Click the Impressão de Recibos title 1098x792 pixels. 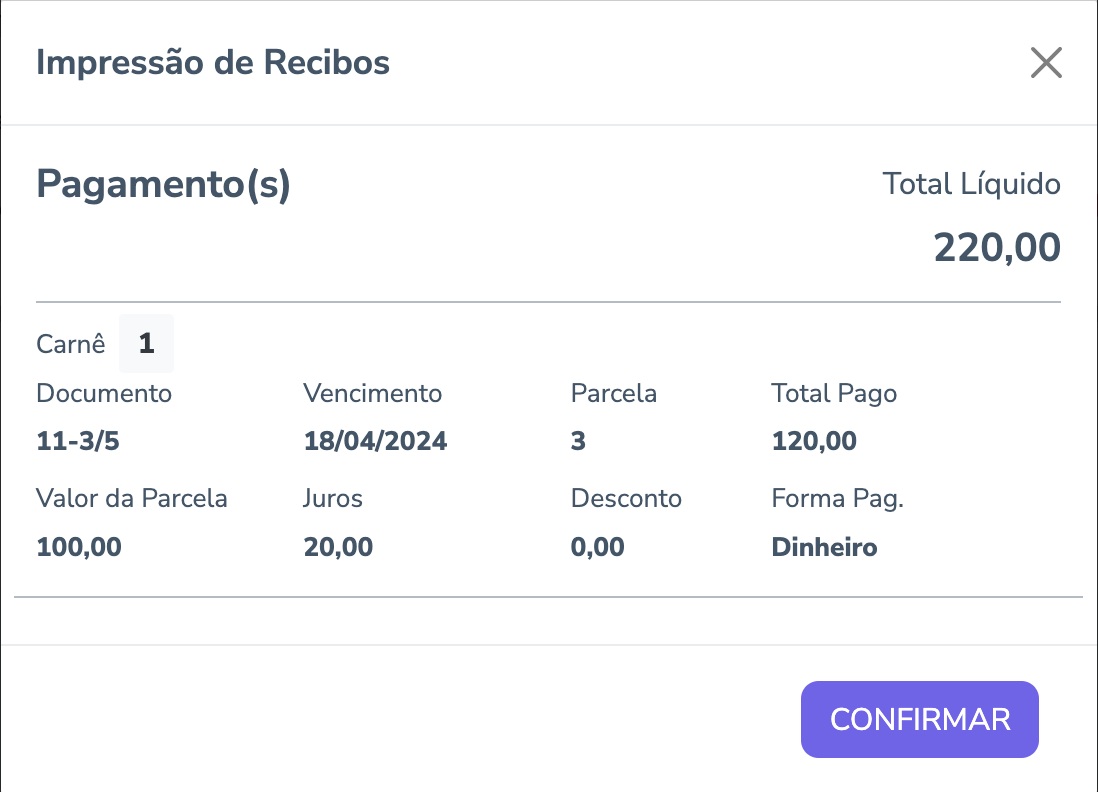pos(213,63)
